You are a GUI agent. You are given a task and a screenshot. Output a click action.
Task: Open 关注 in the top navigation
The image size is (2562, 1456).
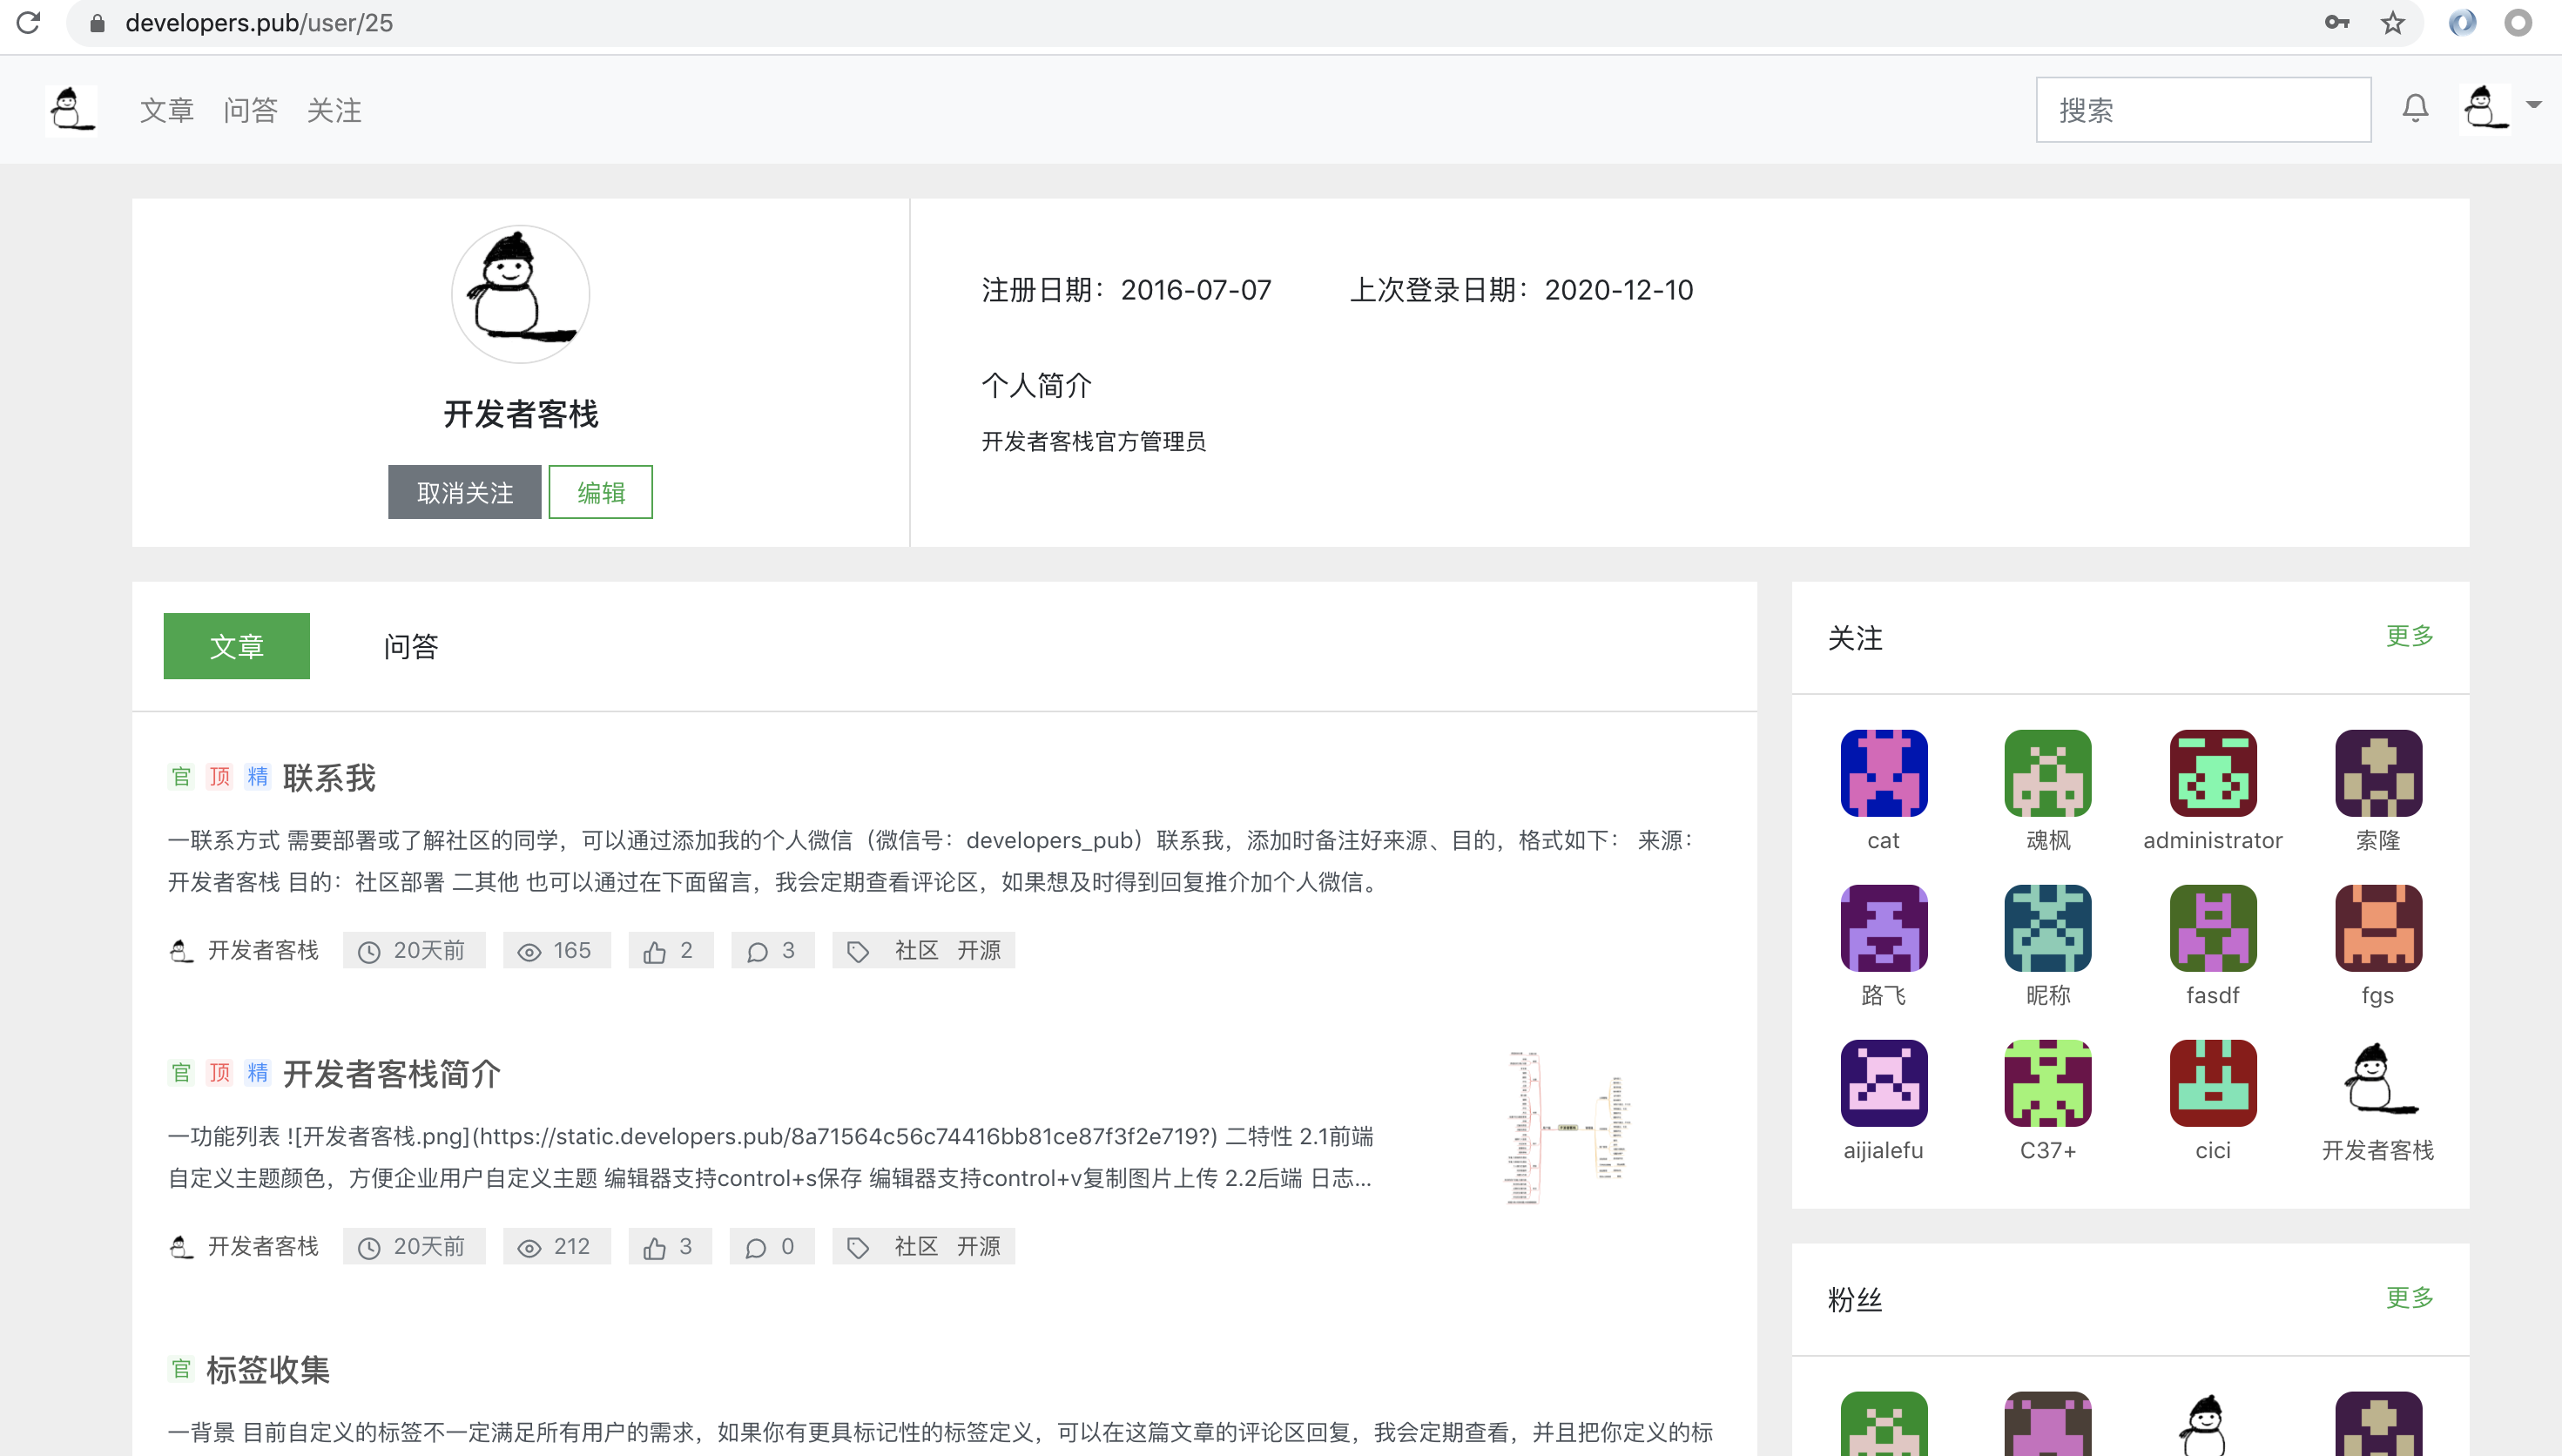pyautogui.click(x=334, y=110)
